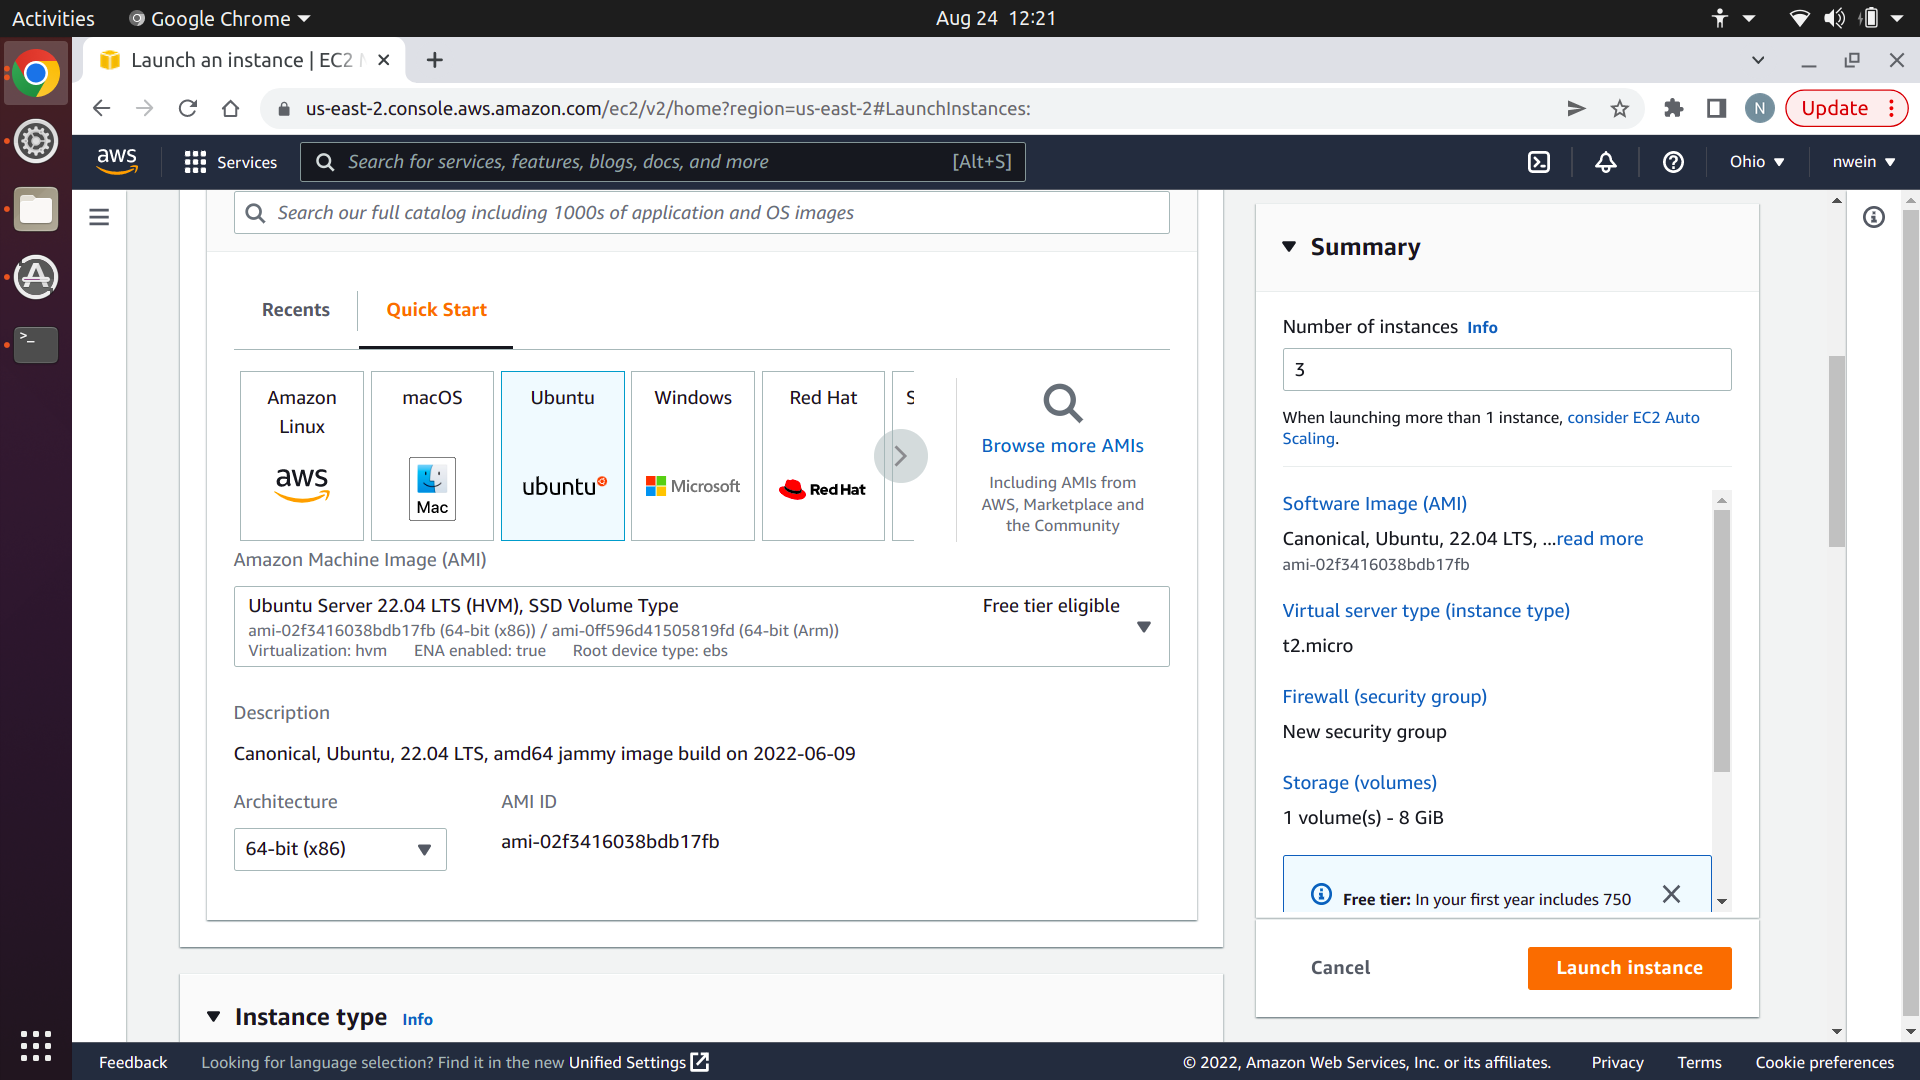This screenshot has width=1920, height=1080.
Task: Click the Launch instance button
Action: 1629,968
